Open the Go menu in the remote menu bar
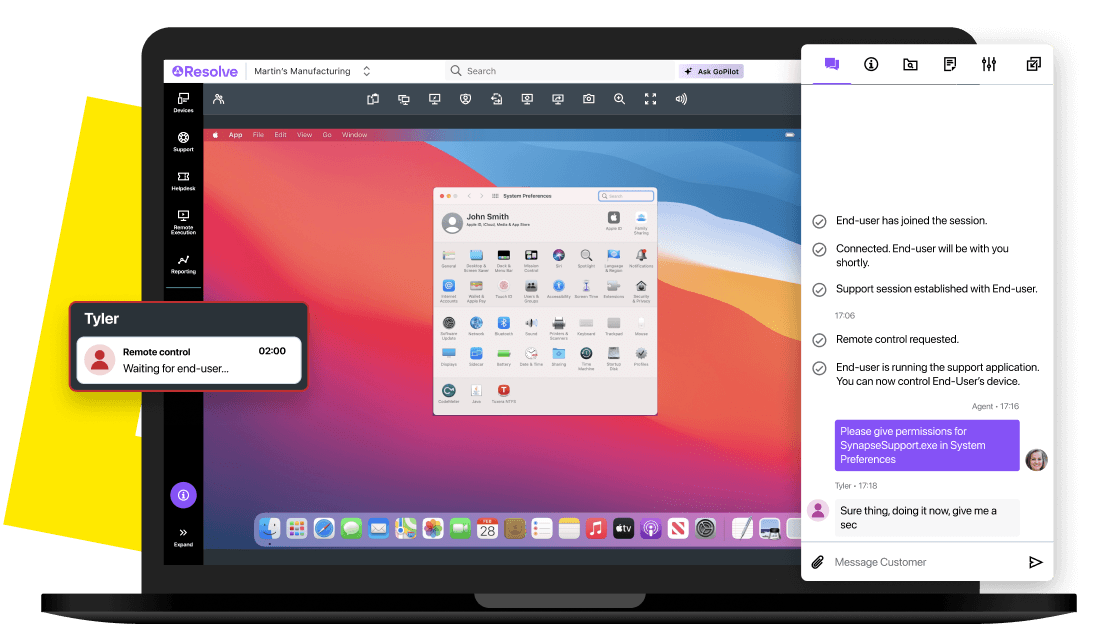This screenshot has width=1110, height=624. click(x=327, y=135)
